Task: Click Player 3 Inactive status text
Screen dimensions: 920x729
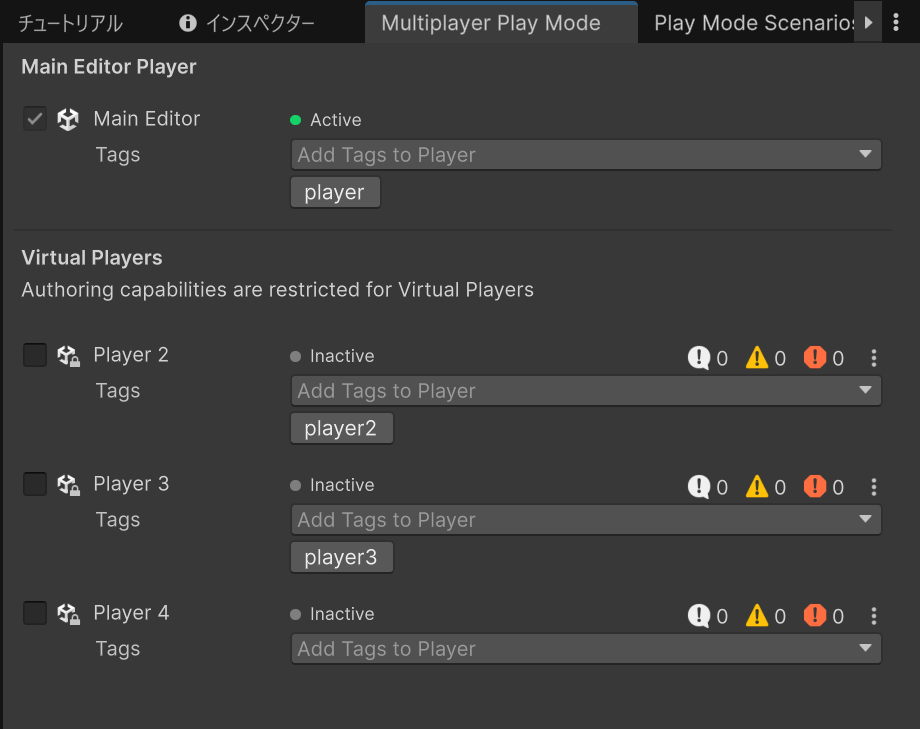Action: [x=342, y=485]
